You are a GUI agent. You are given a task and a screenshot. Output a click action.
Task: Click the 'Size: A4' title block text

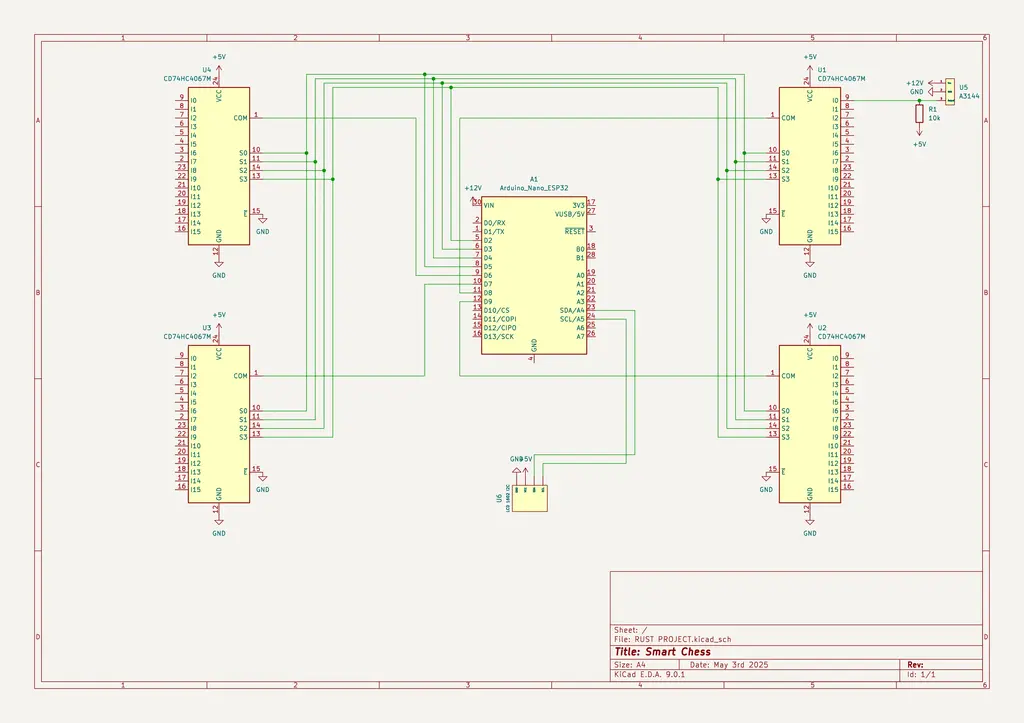click(x=630, y=665)
